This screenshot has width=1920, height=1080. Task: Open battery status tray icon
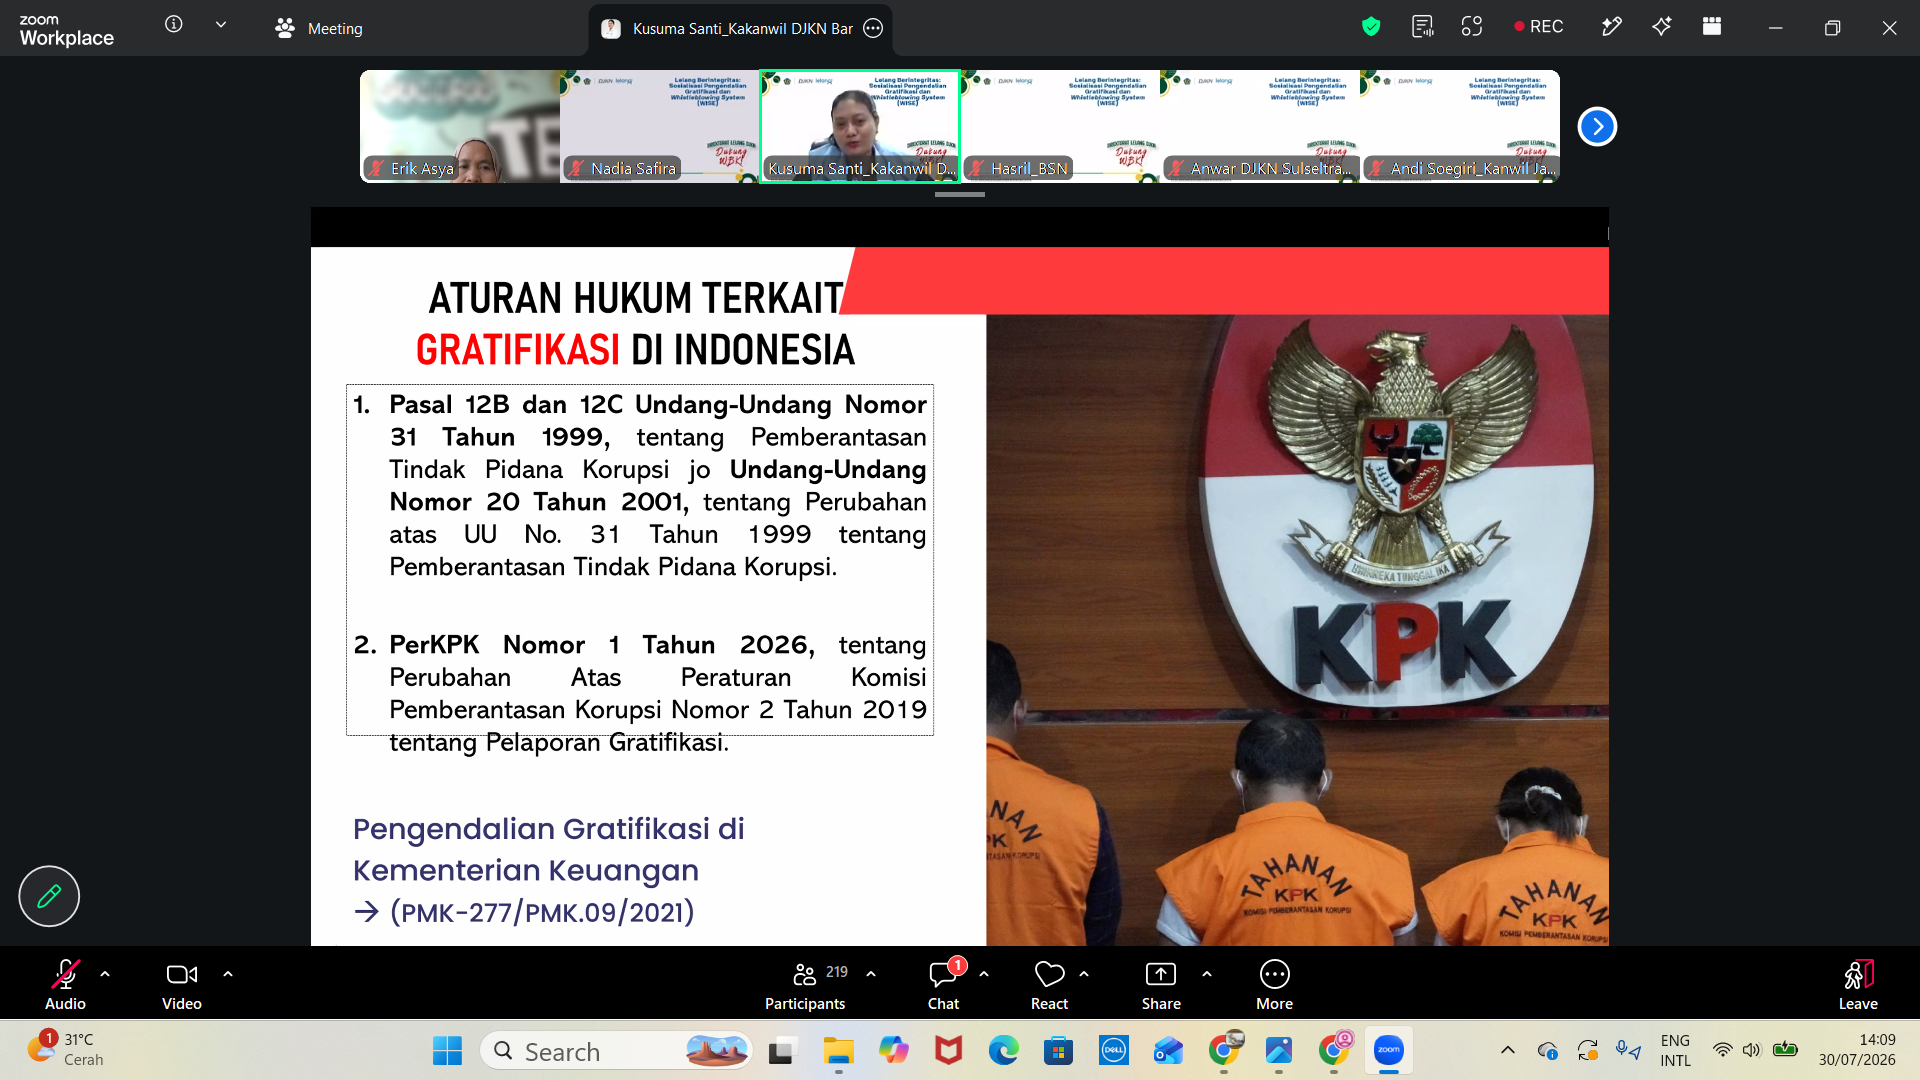(x=1785, y=1050)
